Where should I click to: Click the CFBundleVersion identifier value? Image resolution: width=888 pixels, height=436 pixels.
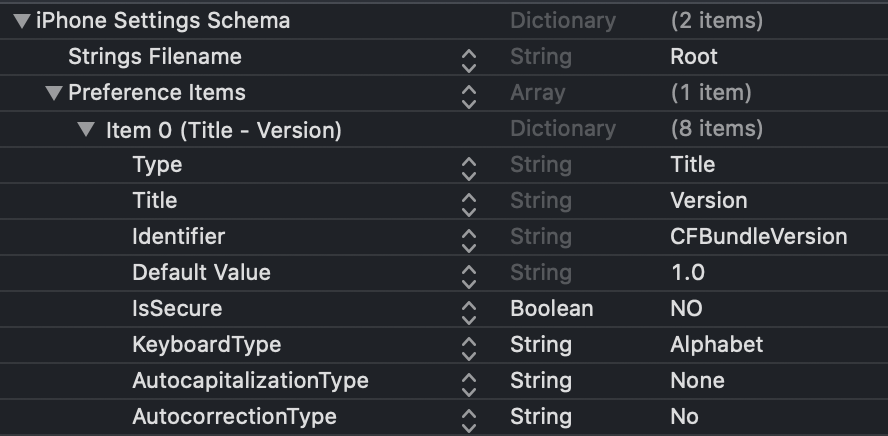tap(758, 237)
